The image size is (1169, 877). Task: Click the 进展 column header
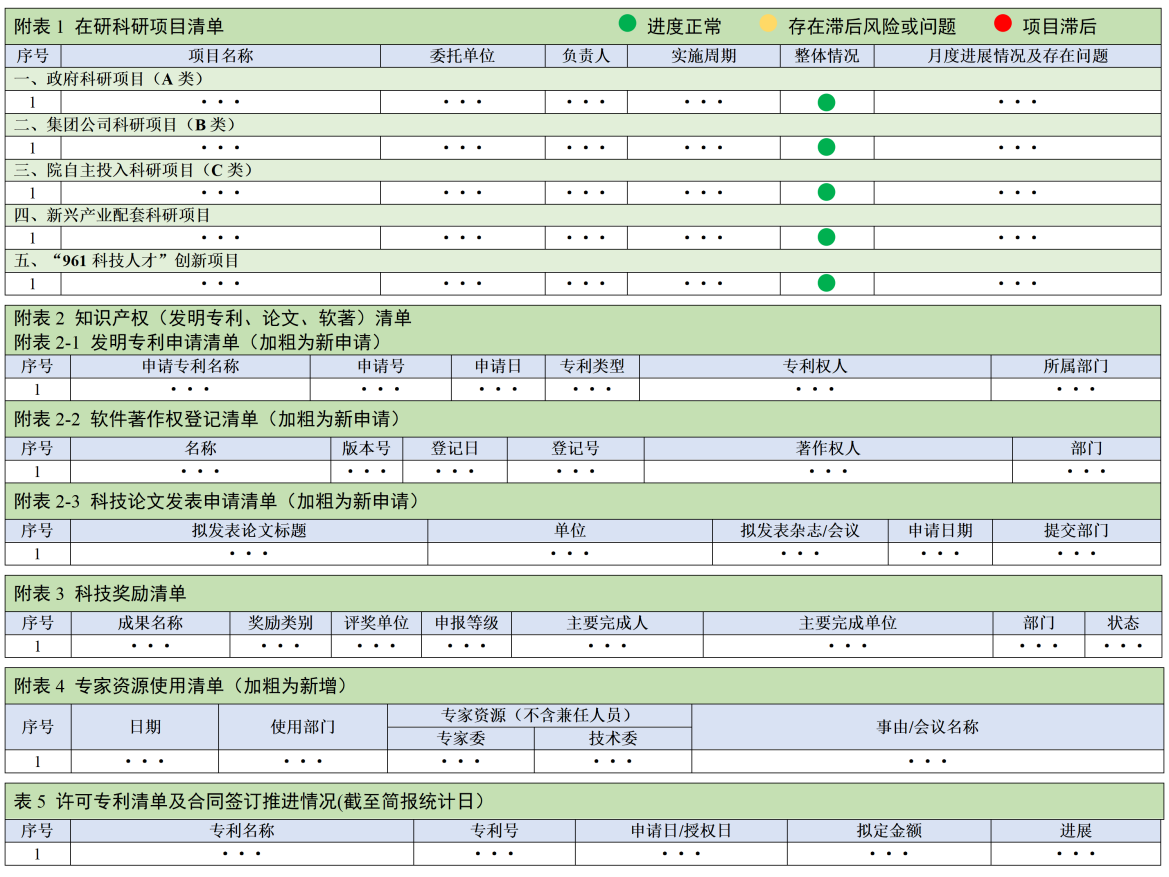pos(1076,831)
